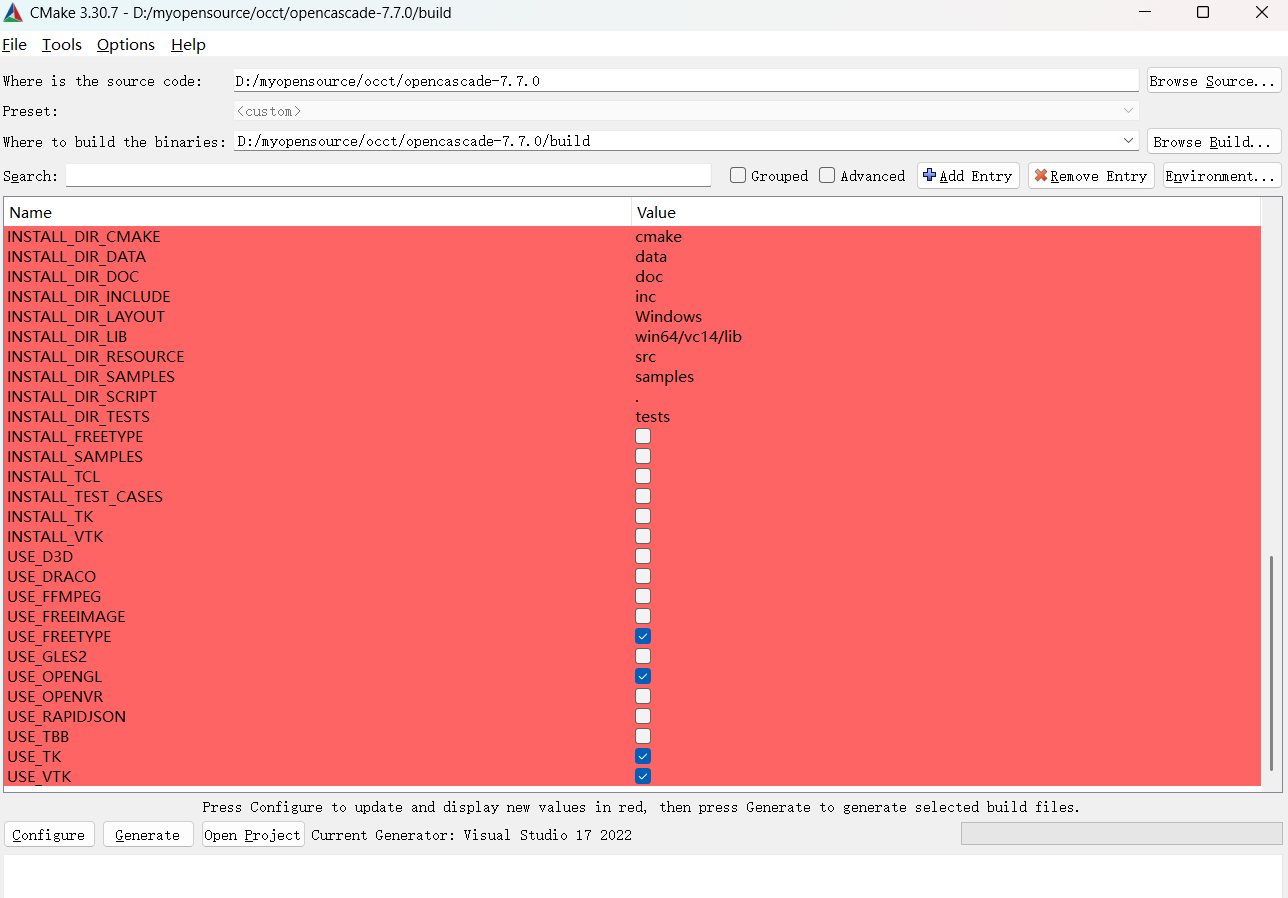Open the Preset dropdown

(x=1128, y=110)
